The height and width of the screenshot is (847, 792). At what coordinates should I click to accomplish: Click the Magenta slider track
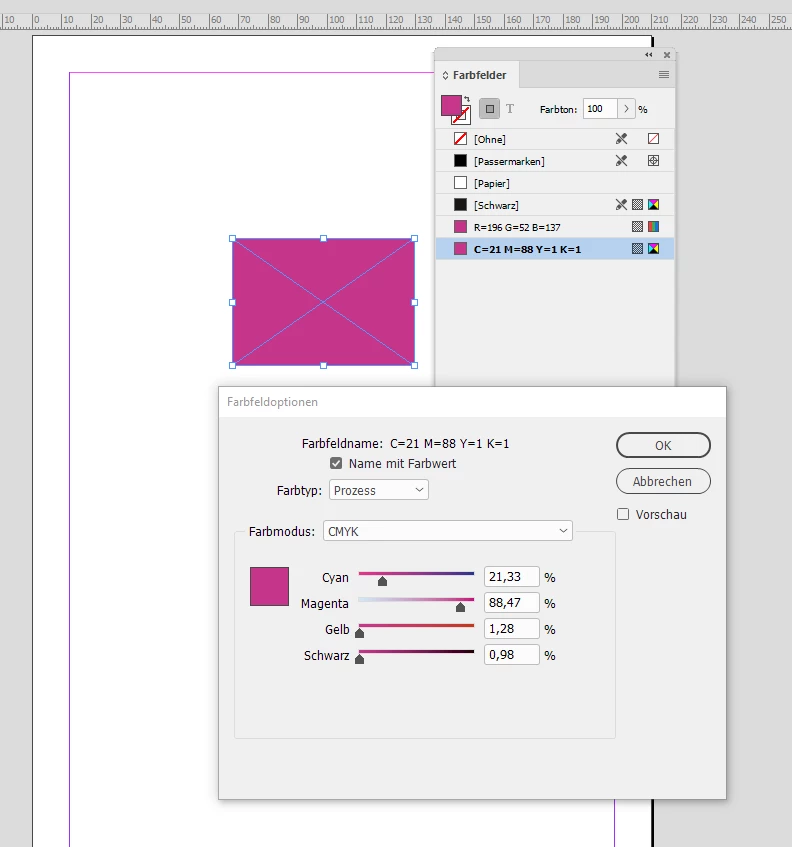[x=416, y=600]
